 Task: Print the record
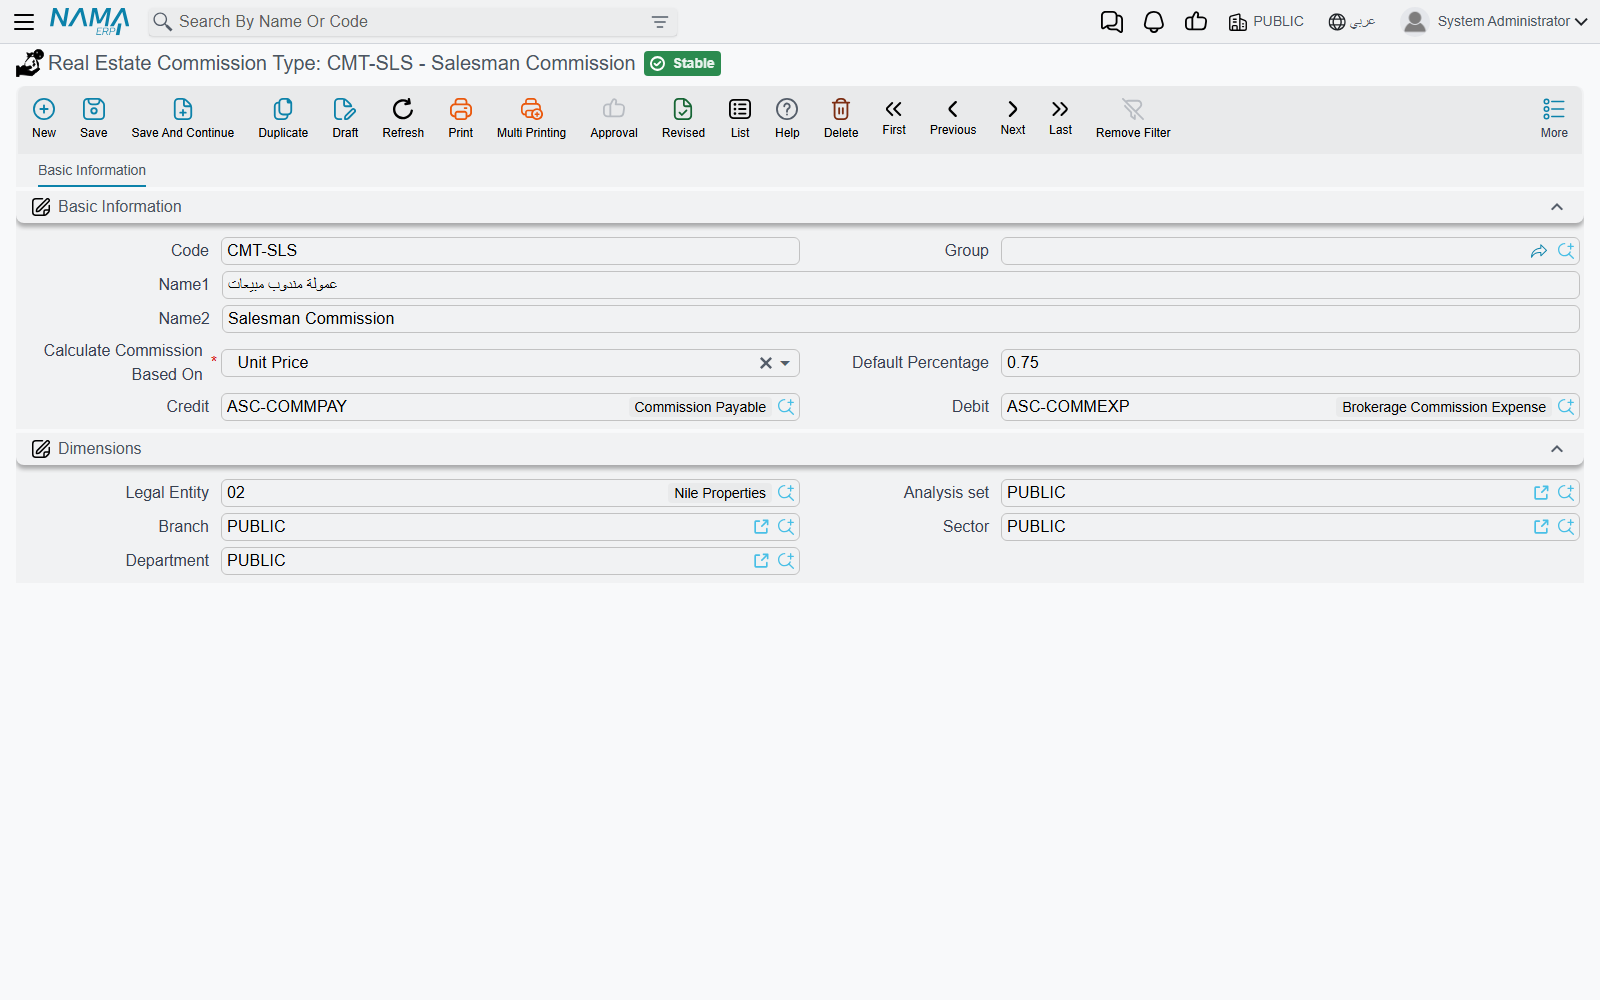point(461,118)
